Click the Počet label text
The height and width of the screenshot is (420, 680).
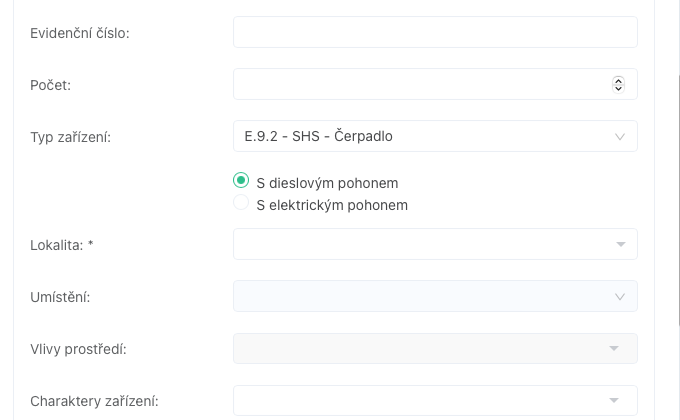(x=51, y=85)
